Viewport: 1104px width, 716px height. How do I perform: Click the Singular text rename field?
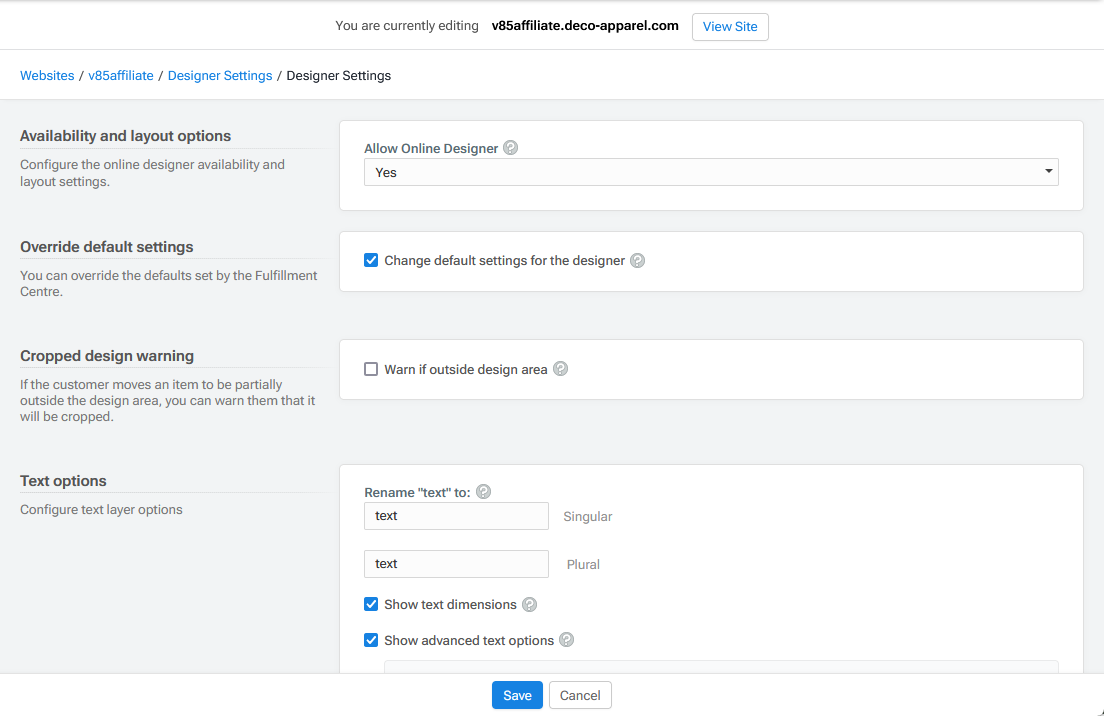pos(456,516)
